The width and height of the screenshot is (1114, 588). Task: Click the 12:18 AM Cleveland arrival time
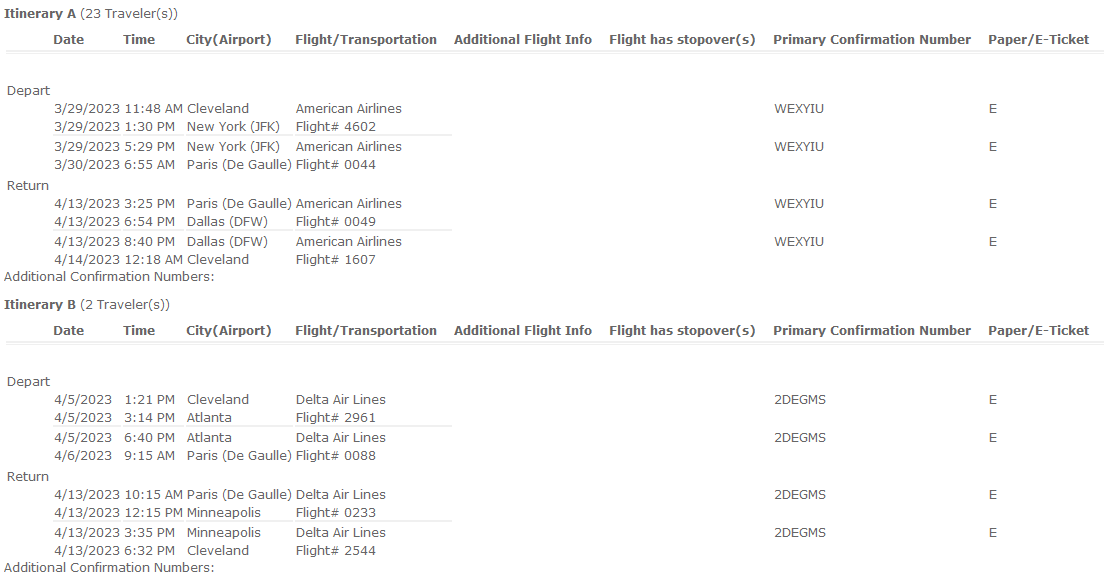click(154, 260)
